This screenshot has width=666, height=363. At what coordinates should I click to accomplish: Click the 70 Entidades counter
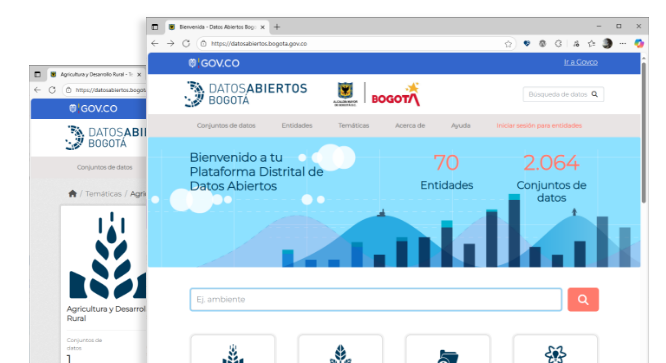point(446,172)
